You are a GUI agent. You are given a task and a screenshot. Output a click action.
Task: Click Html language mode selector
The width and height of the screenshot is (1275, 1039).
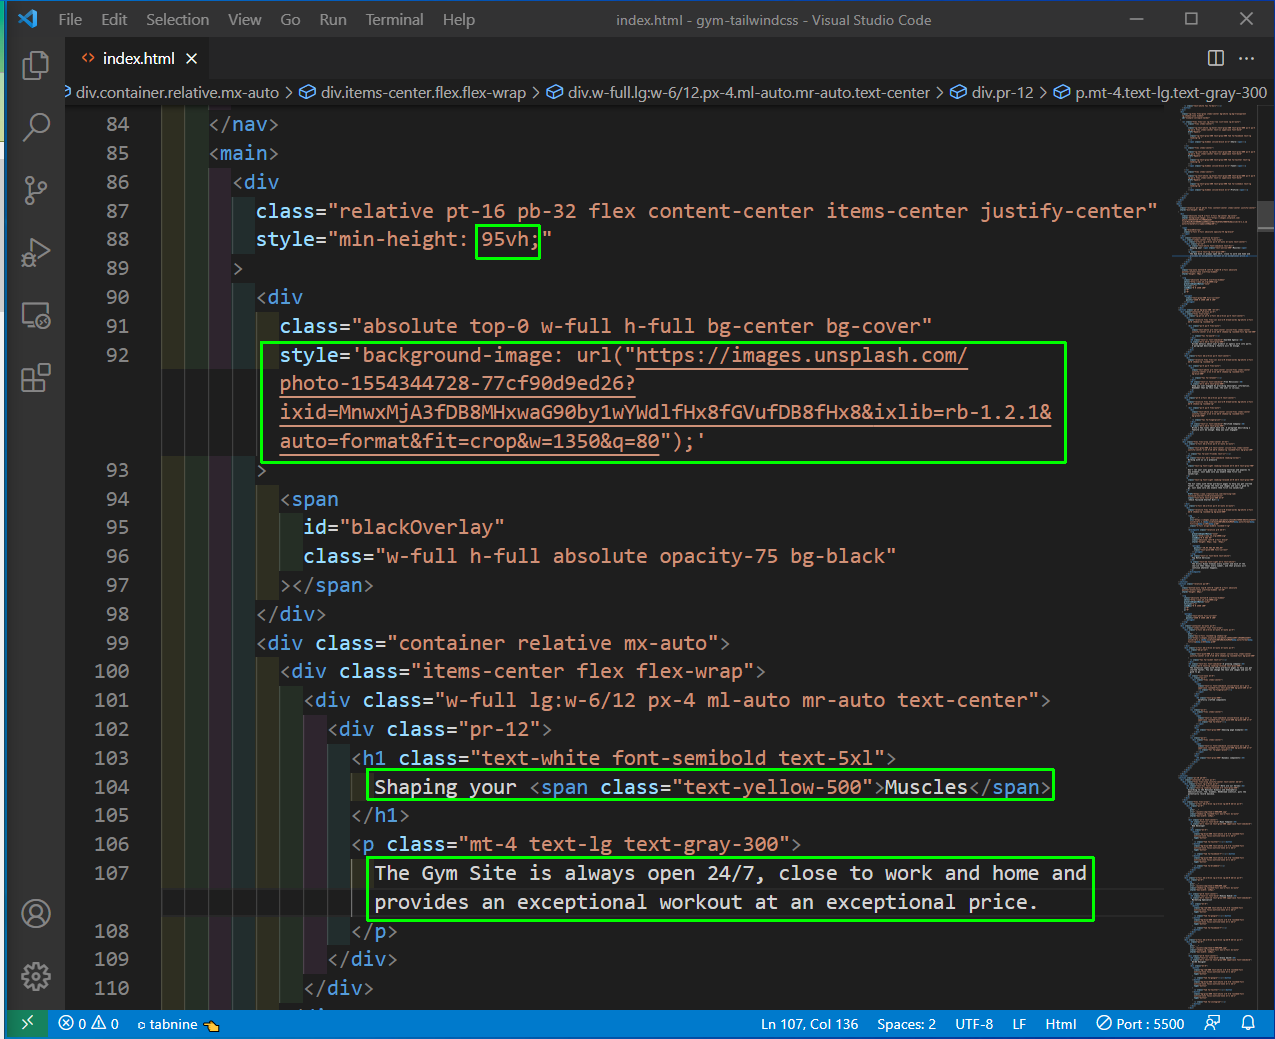click(x=1061, y=1024)
